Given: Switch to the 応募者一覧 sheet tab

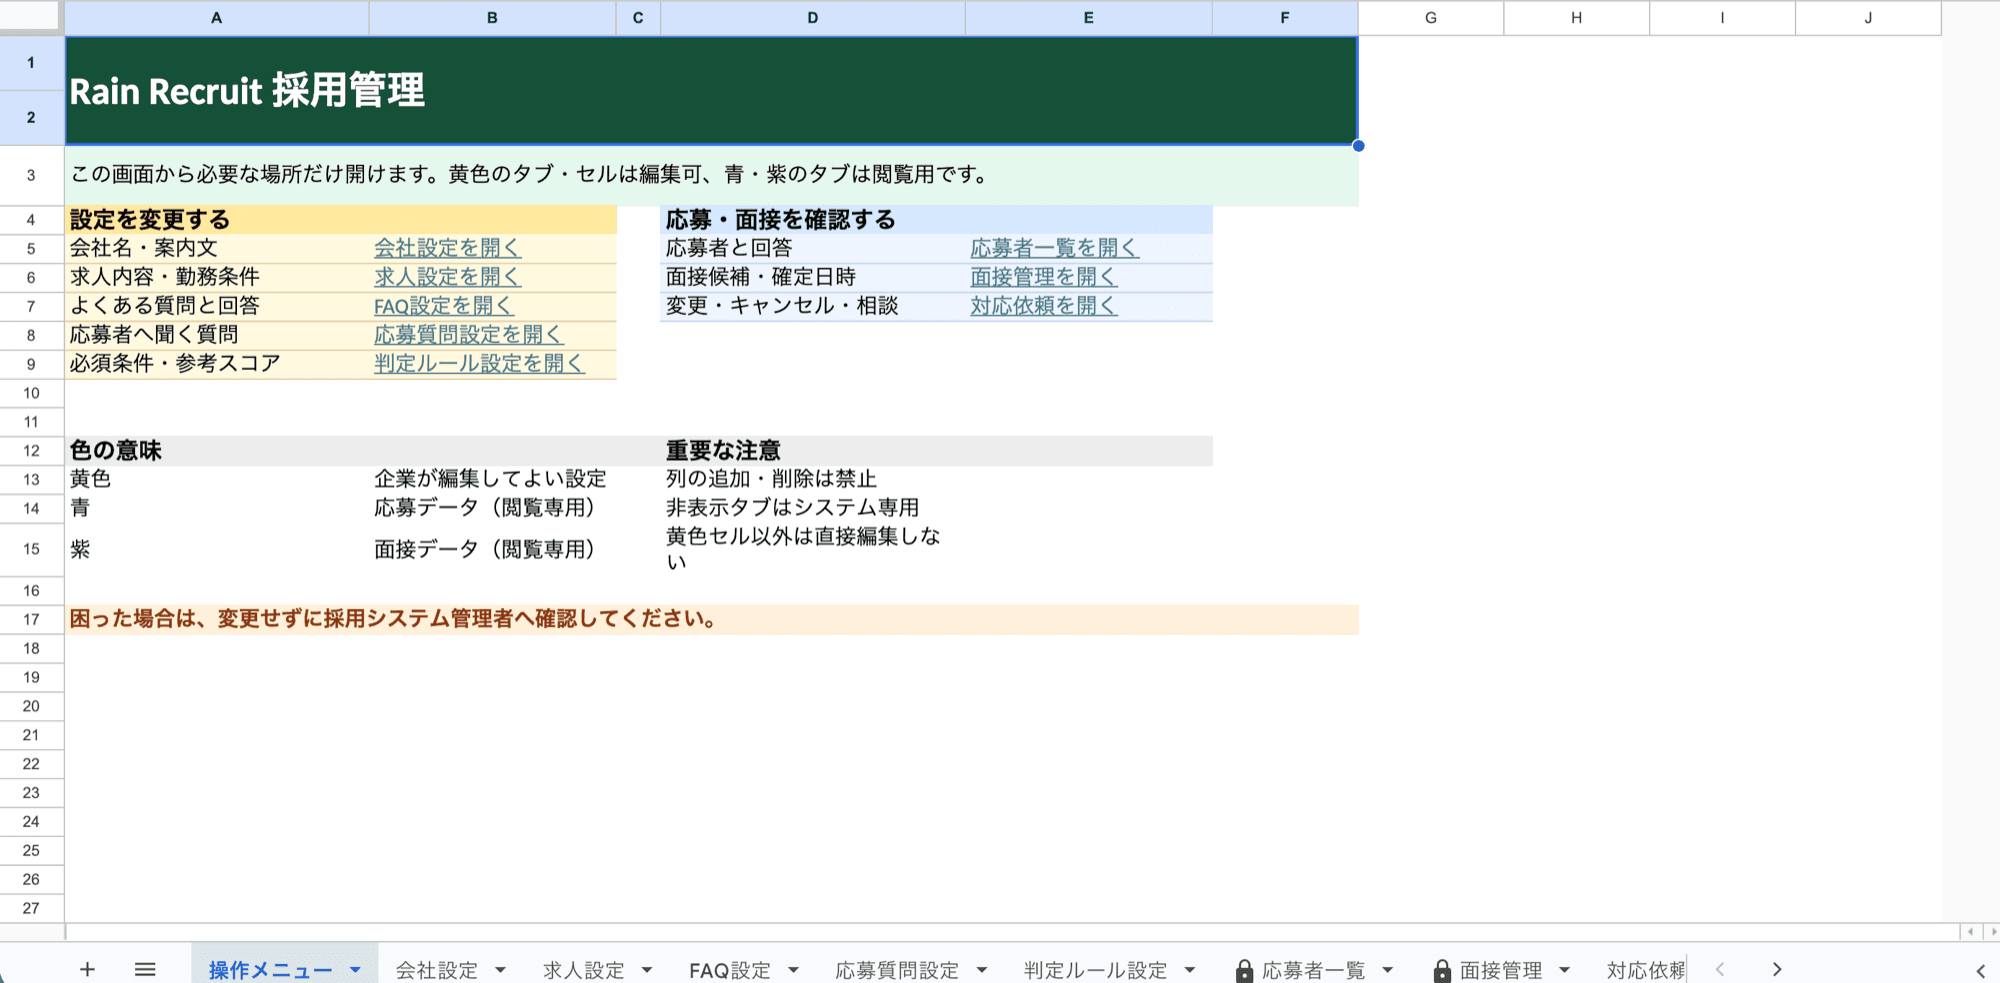Looking at the screenshot, I should tap(1313, 970).
